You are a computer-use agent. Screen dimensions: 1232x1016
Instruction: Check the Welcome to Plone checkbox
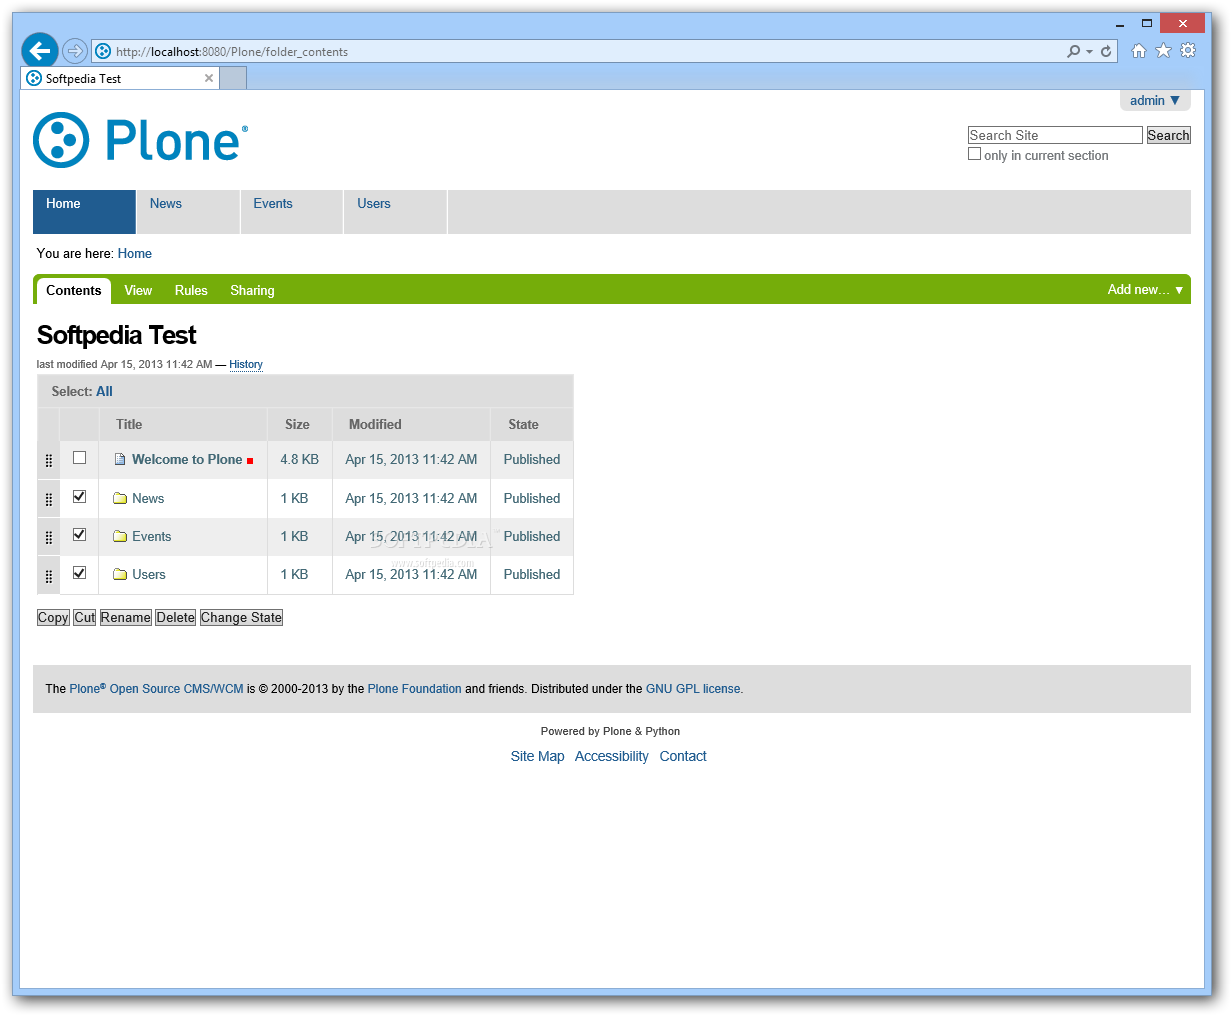coord(80,458)
